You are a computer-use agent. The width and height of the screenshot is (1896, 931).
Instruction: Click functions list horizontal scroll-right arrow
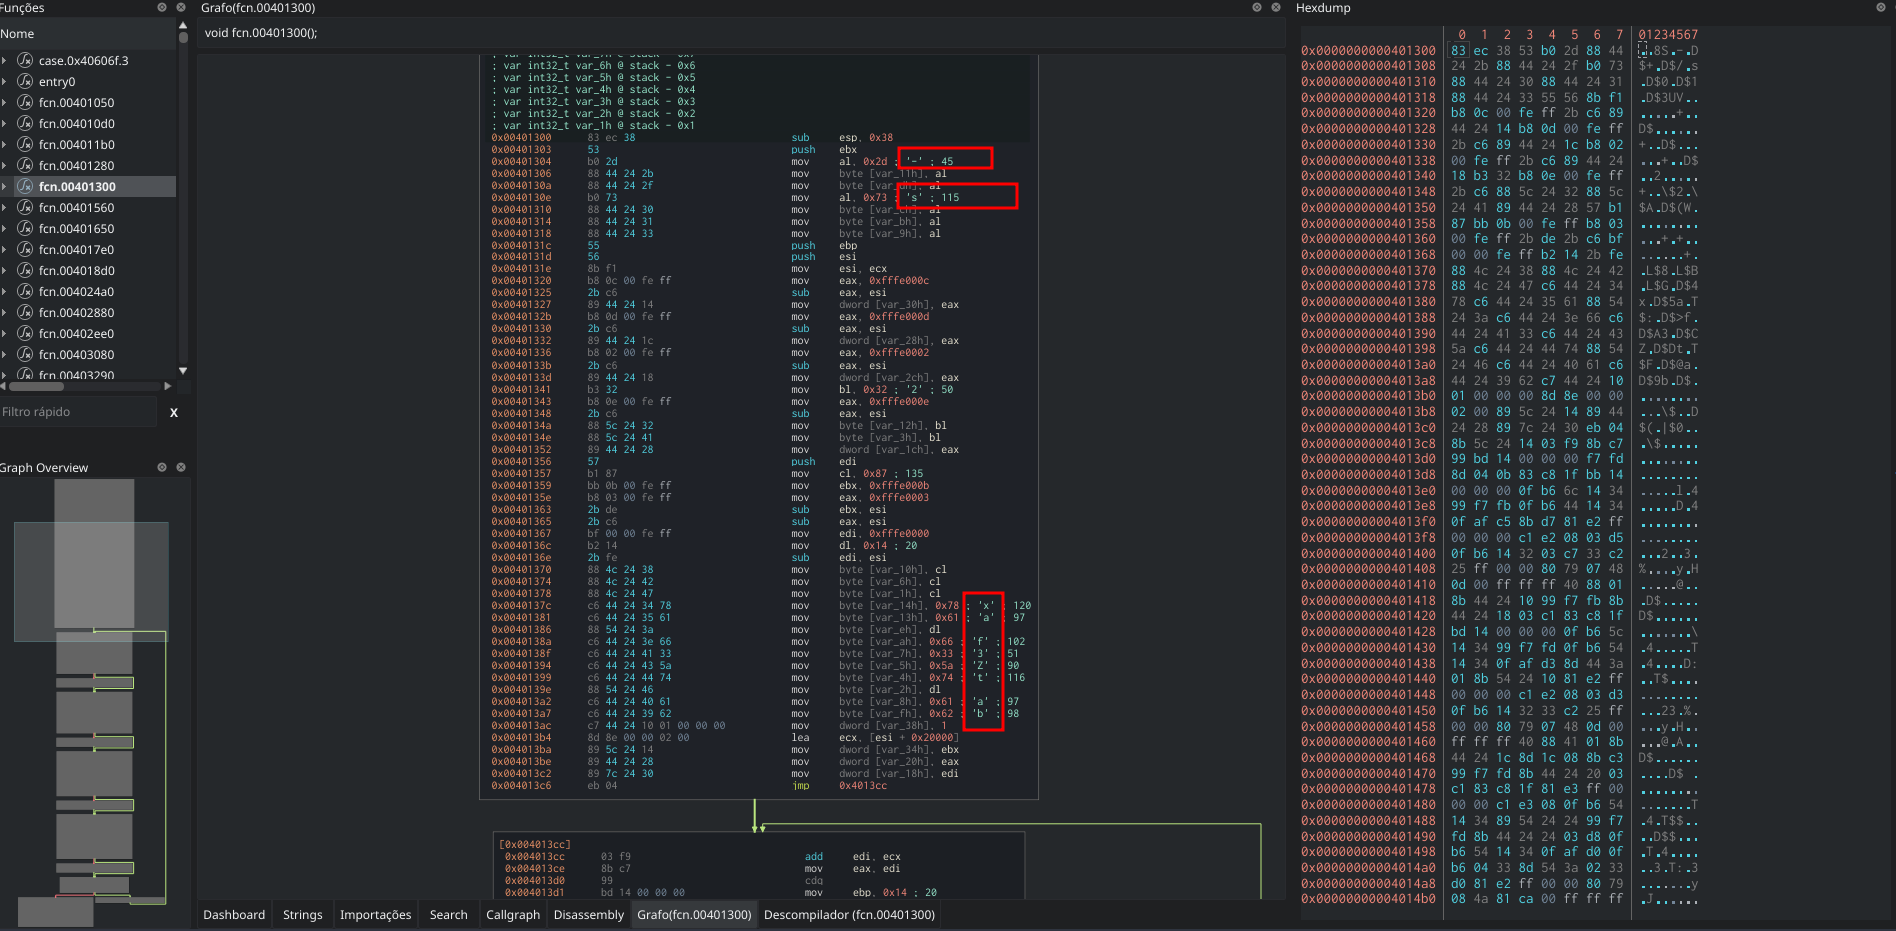click(x=167, y=386)
